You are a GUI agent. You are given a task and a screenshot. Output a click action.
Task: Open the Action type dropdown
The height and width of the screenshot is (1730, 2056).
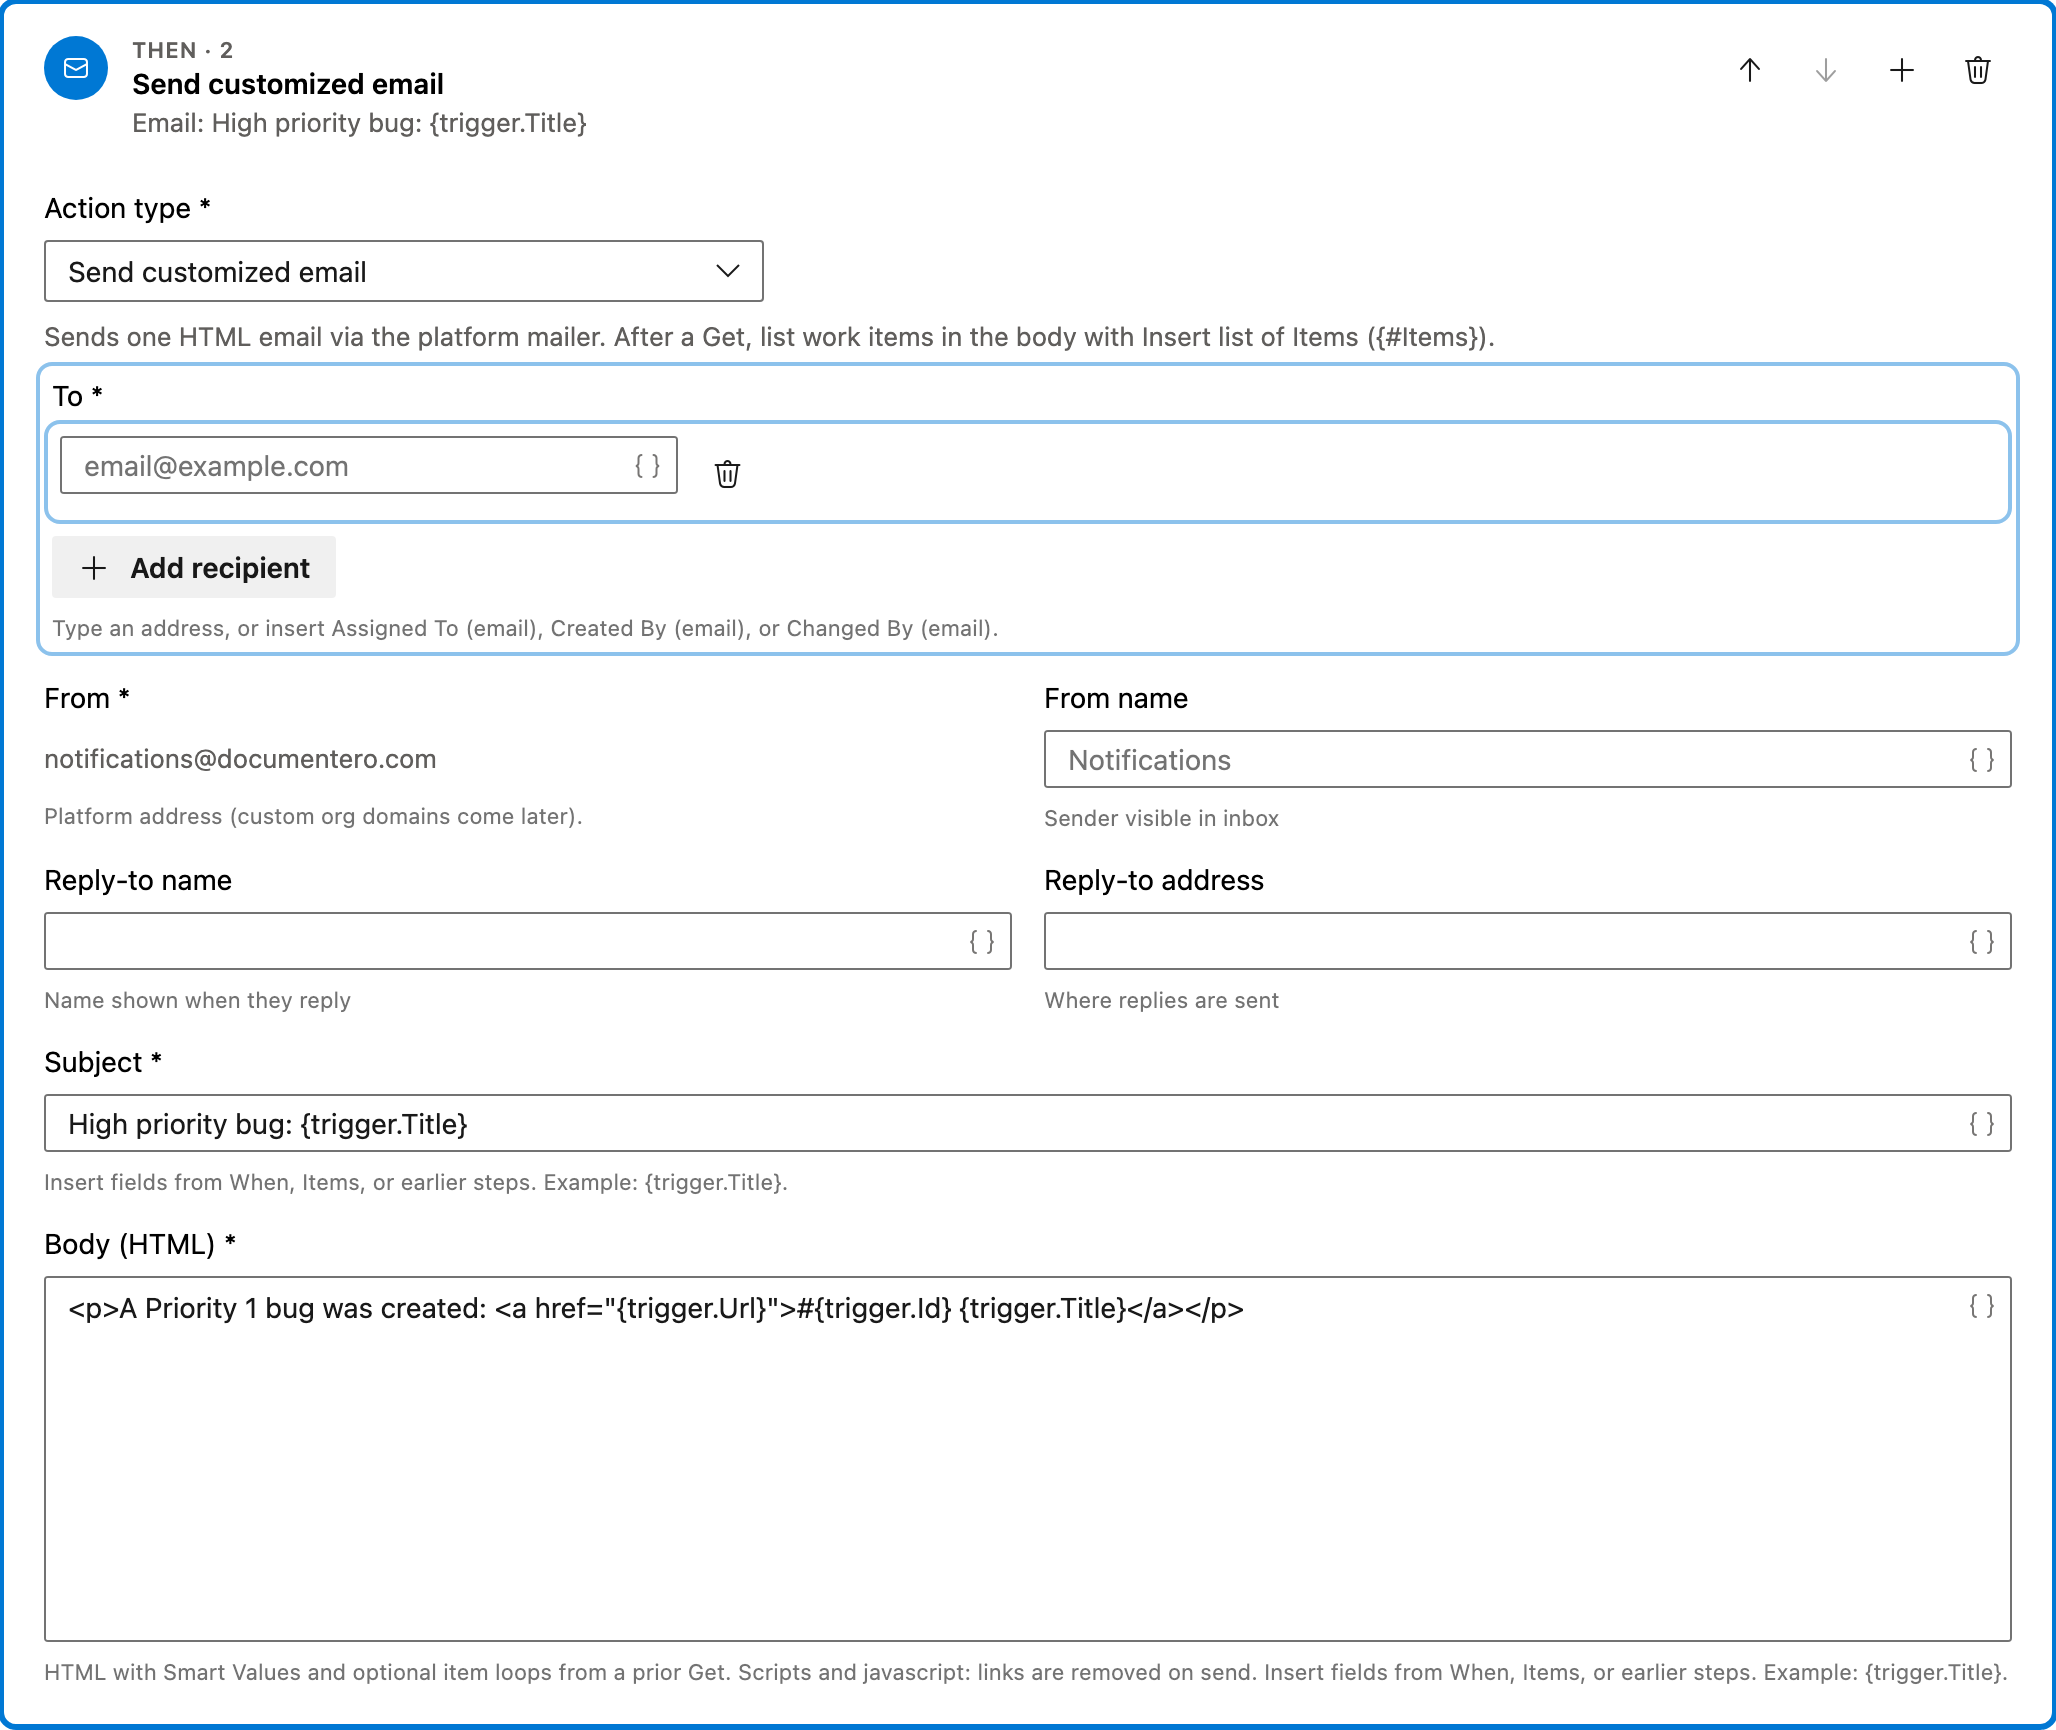pyautogui.click(x=404, y=271)
